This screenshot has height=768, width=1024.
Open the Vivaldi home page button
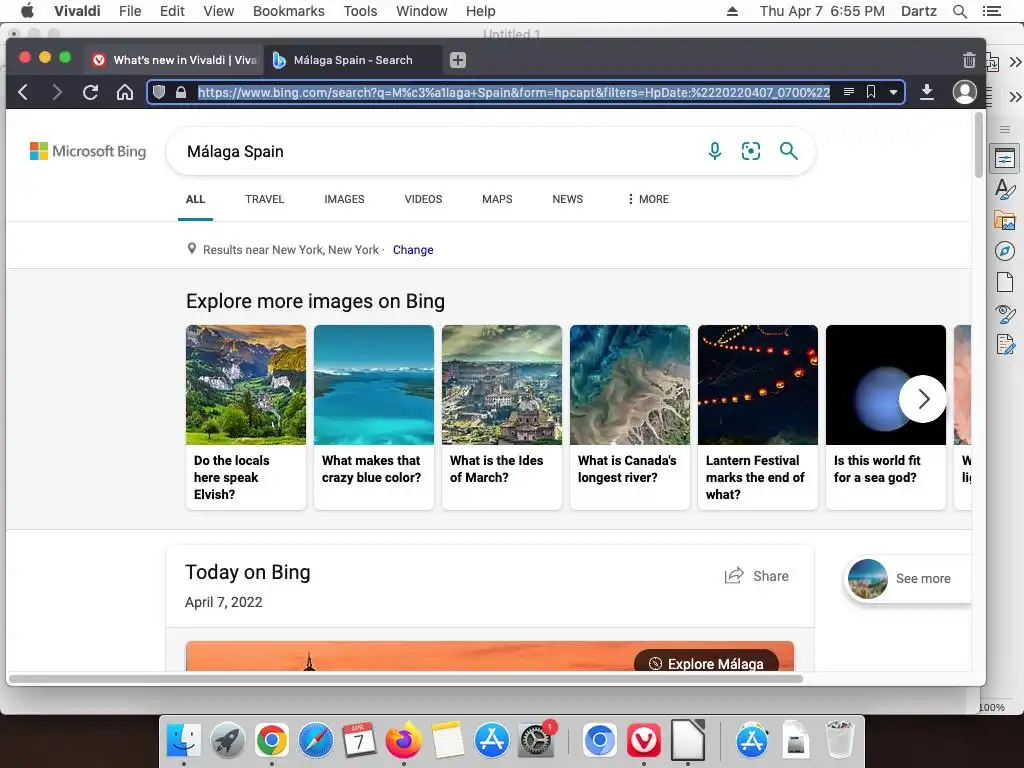click(125, 92)
